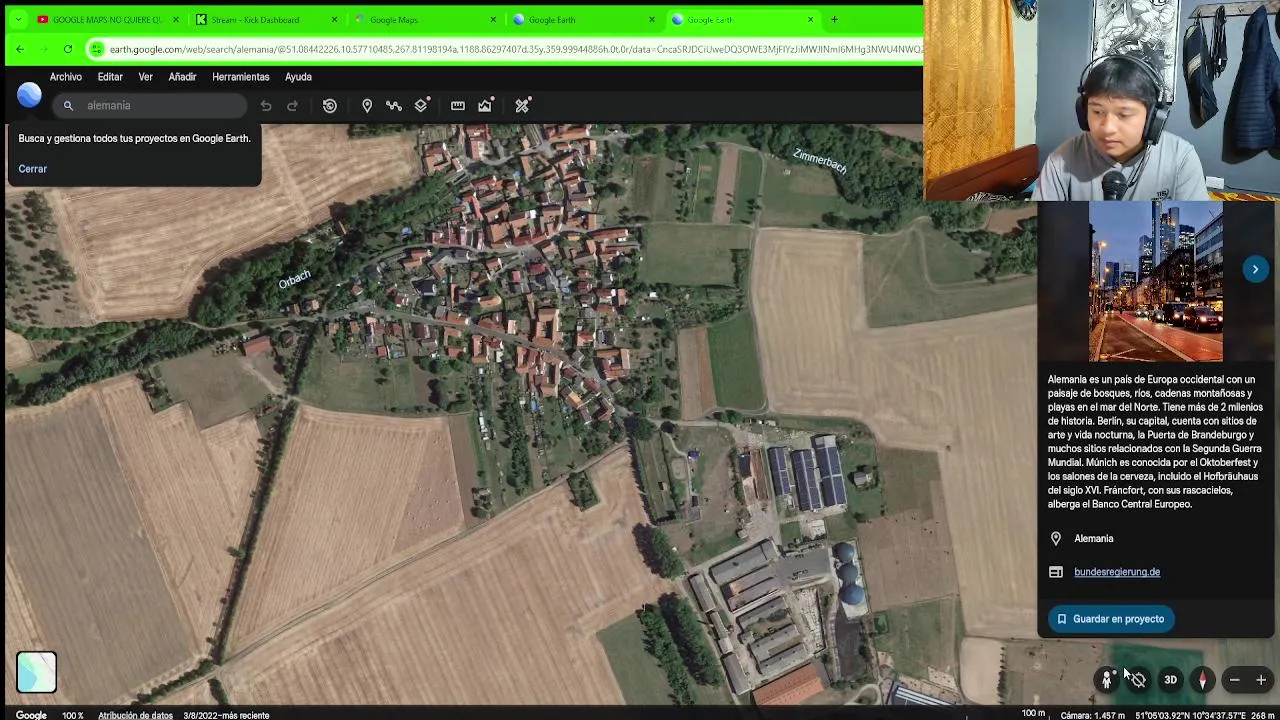Zoom in with the plus button
This screenshot has height=720, width=1280.
point(1260,680)
